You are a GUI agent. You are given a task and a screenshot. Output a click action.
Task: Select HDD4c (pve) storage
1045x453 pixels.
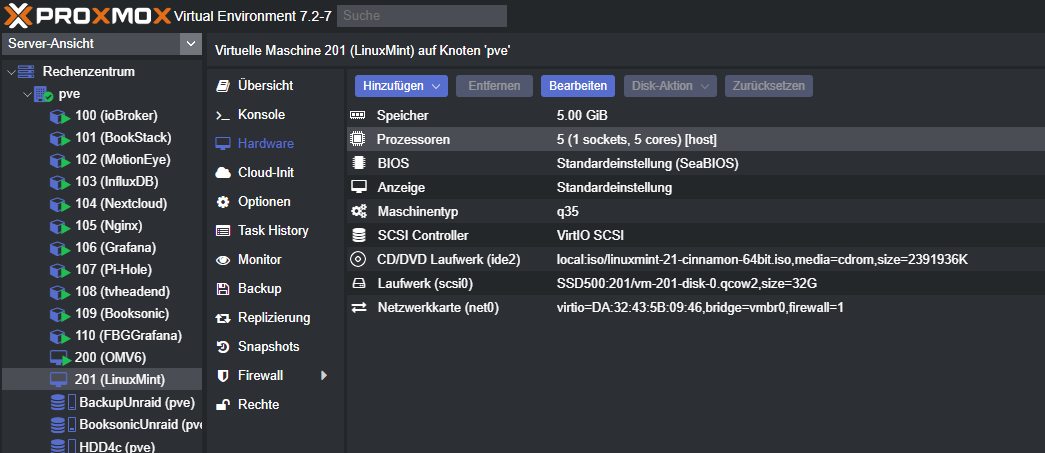pos(117,446)
